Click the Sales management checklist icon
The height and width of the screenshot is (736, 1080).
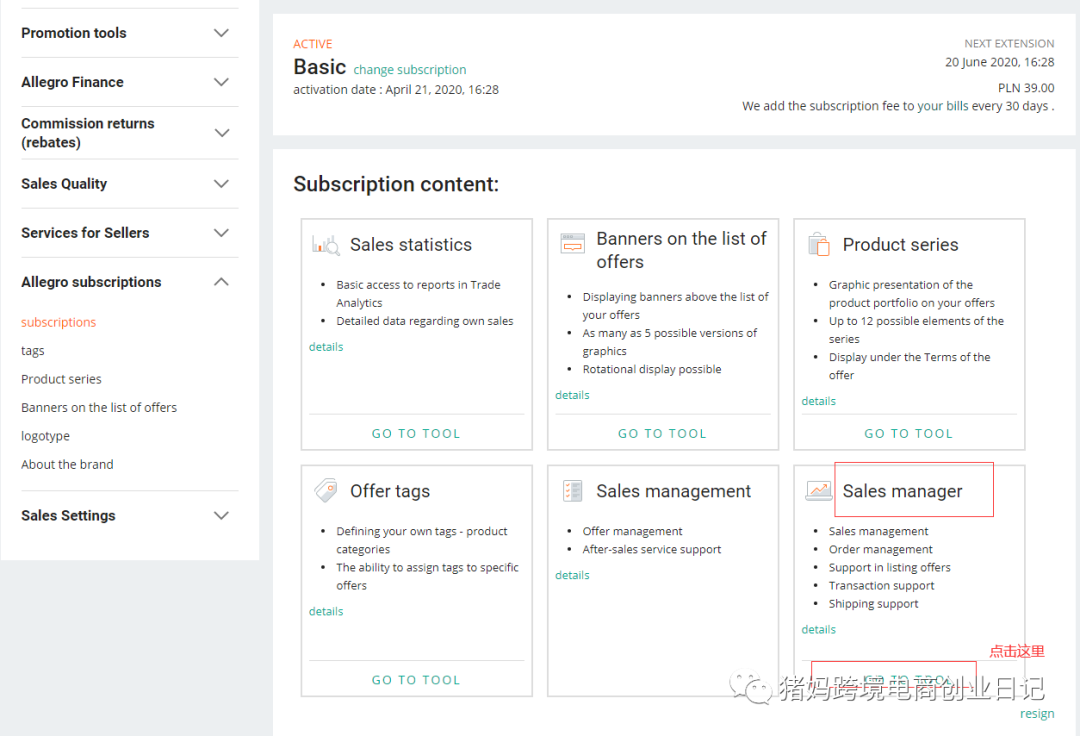(572, 490)
